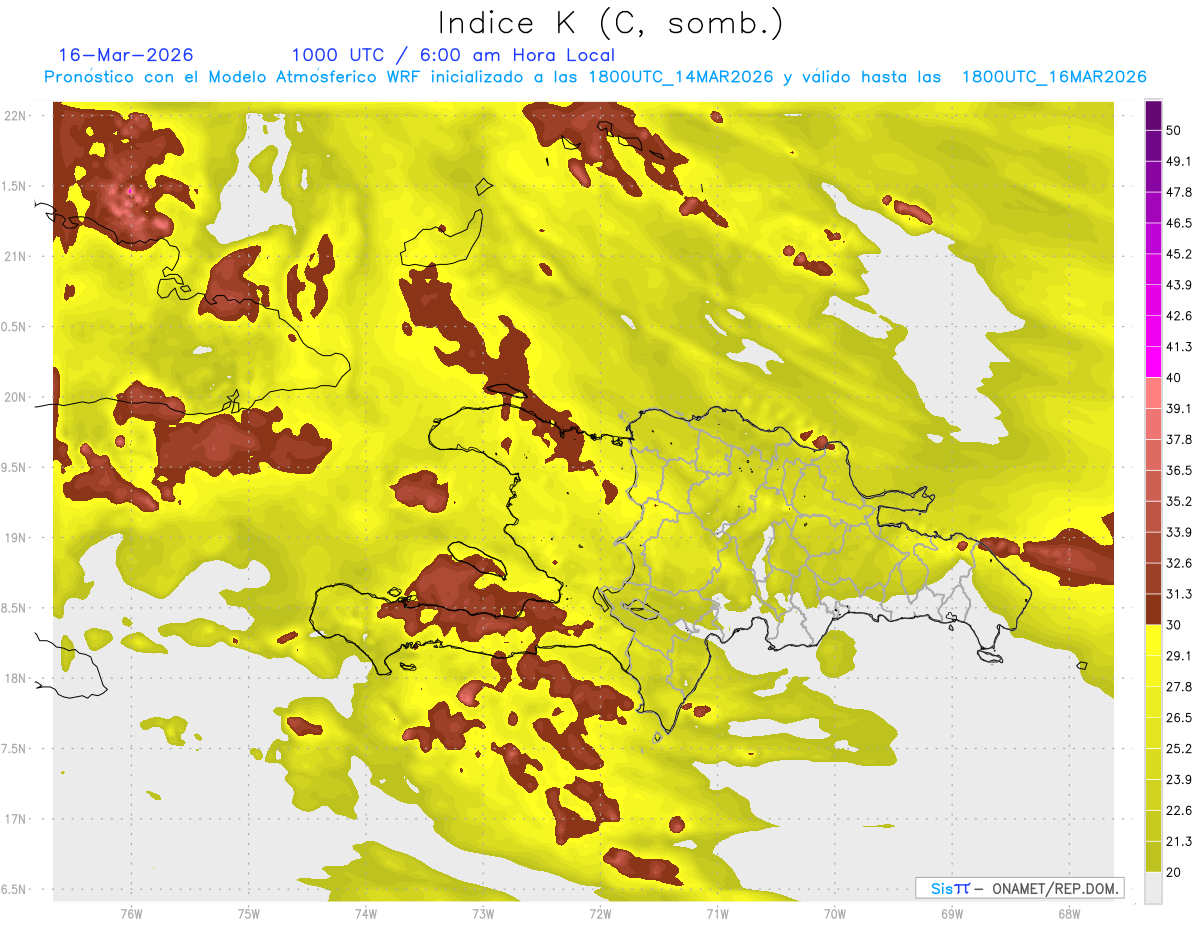The height and width of the screenshot is (927, 1200).
Task: Click the colorbar value 20 at bottom
Action: click(1174, 872)
